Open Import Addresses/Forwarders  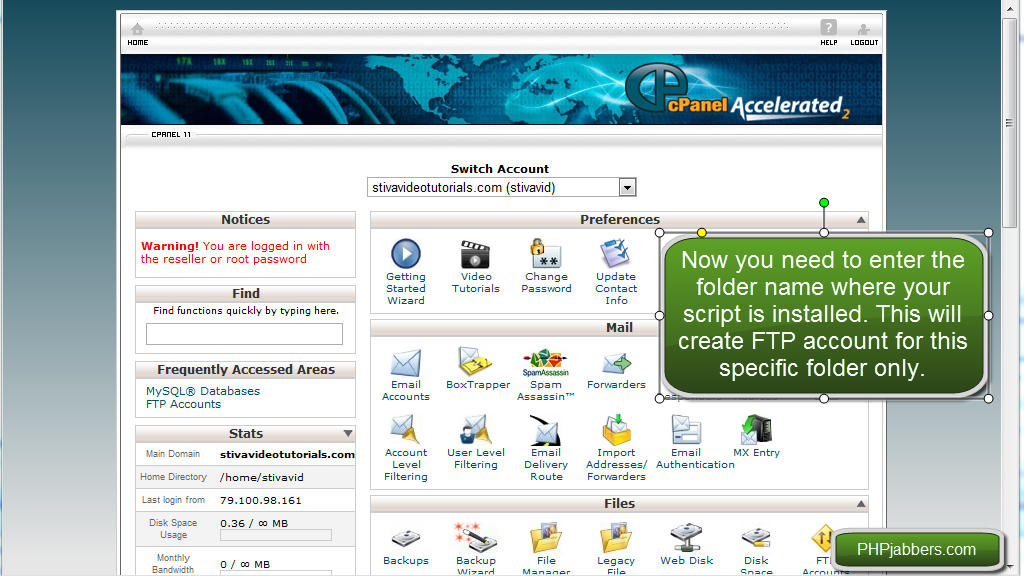point(616,449)
